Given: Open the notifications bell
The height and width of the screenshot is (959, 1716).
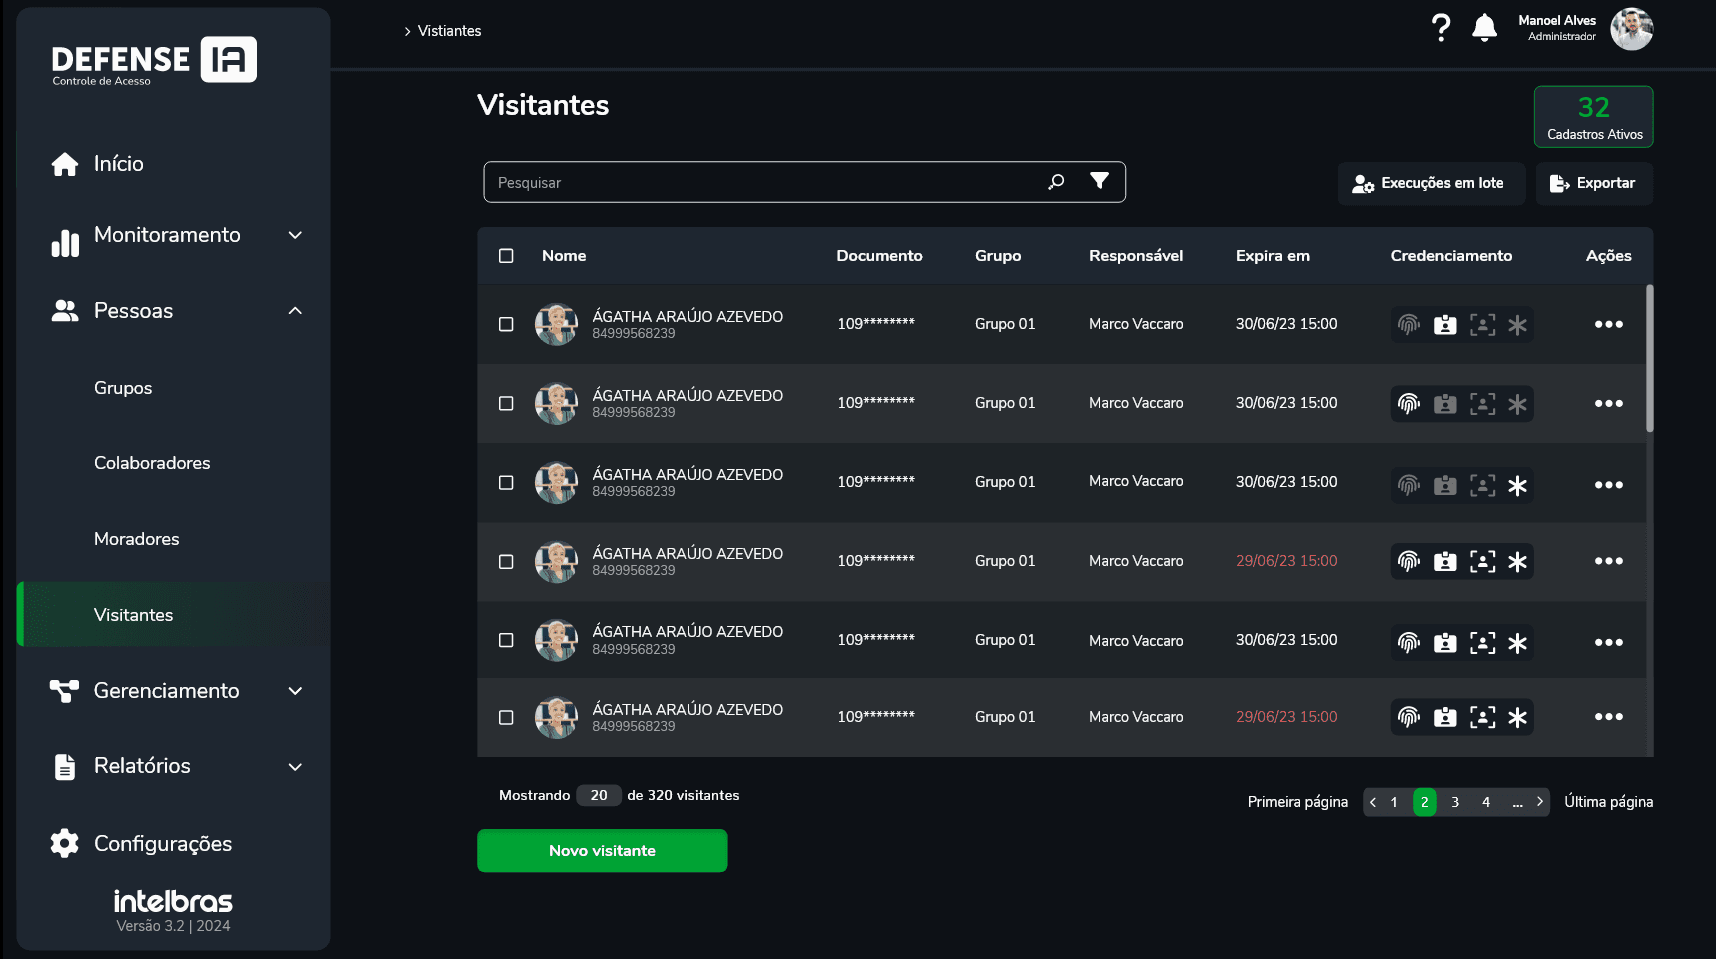Looking at the screenshot, I should coord(1484,28).
